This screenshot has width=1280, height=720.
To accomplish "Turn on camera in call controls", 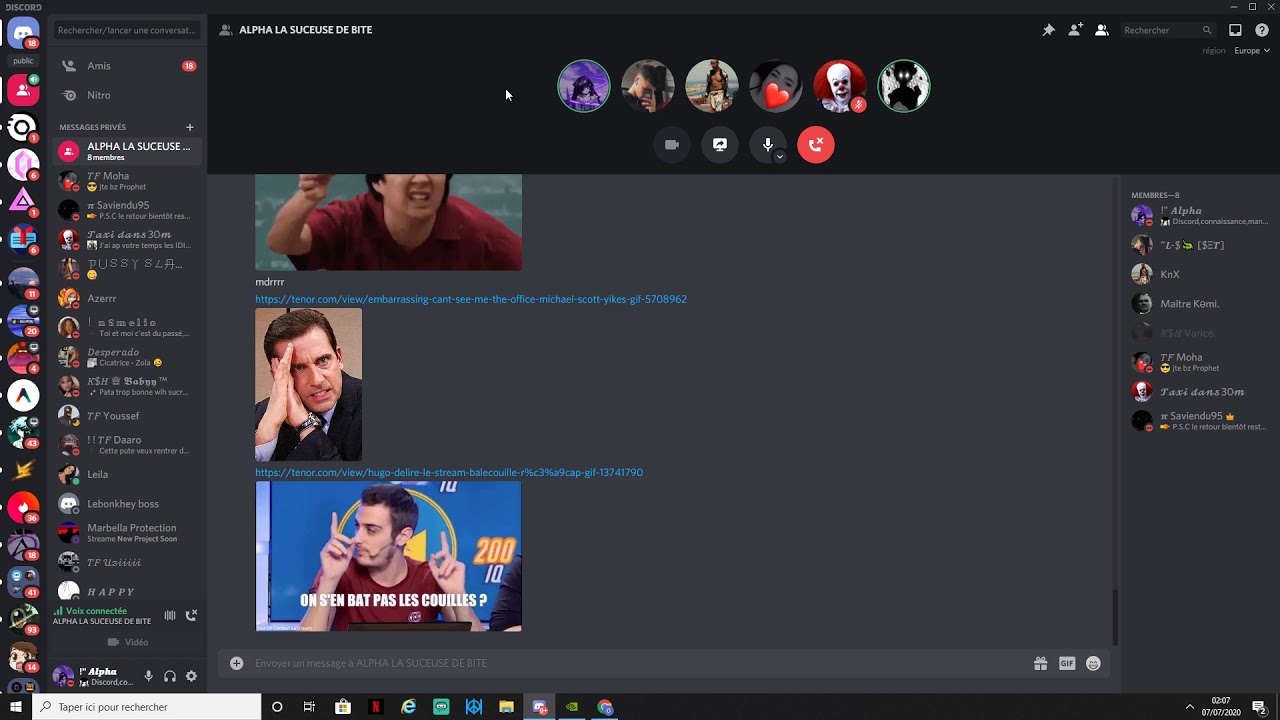I will (672, 145).
